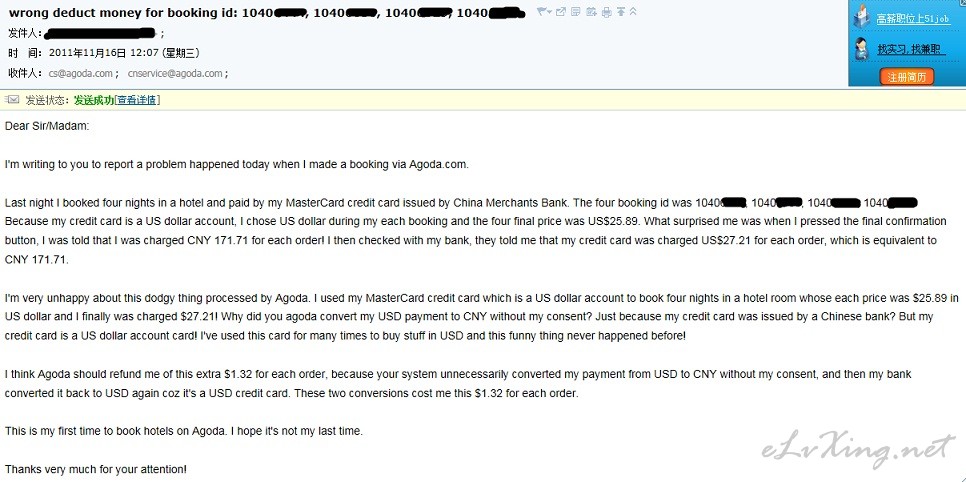Viewport: 966px width, 482px height.
Task: Collapse header with double chevron icon
Action: 633,11
